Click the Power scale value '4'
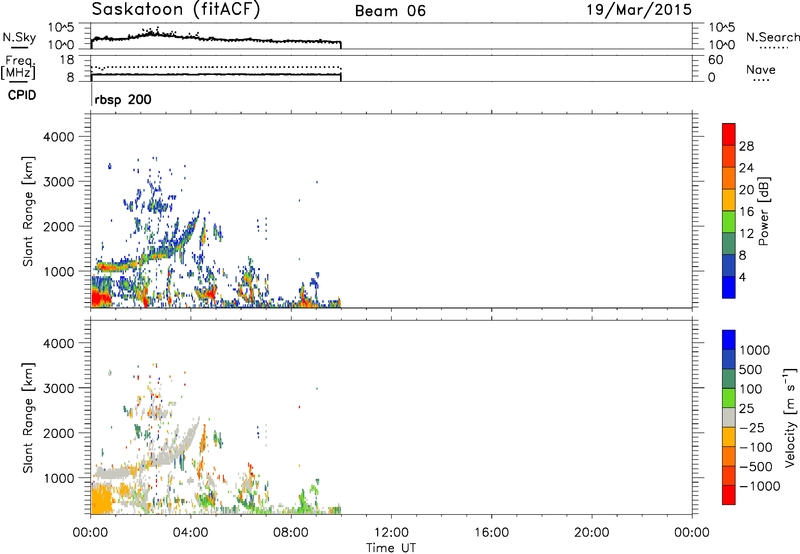Viewport: 800px width, 554px height. coord(743,277)
